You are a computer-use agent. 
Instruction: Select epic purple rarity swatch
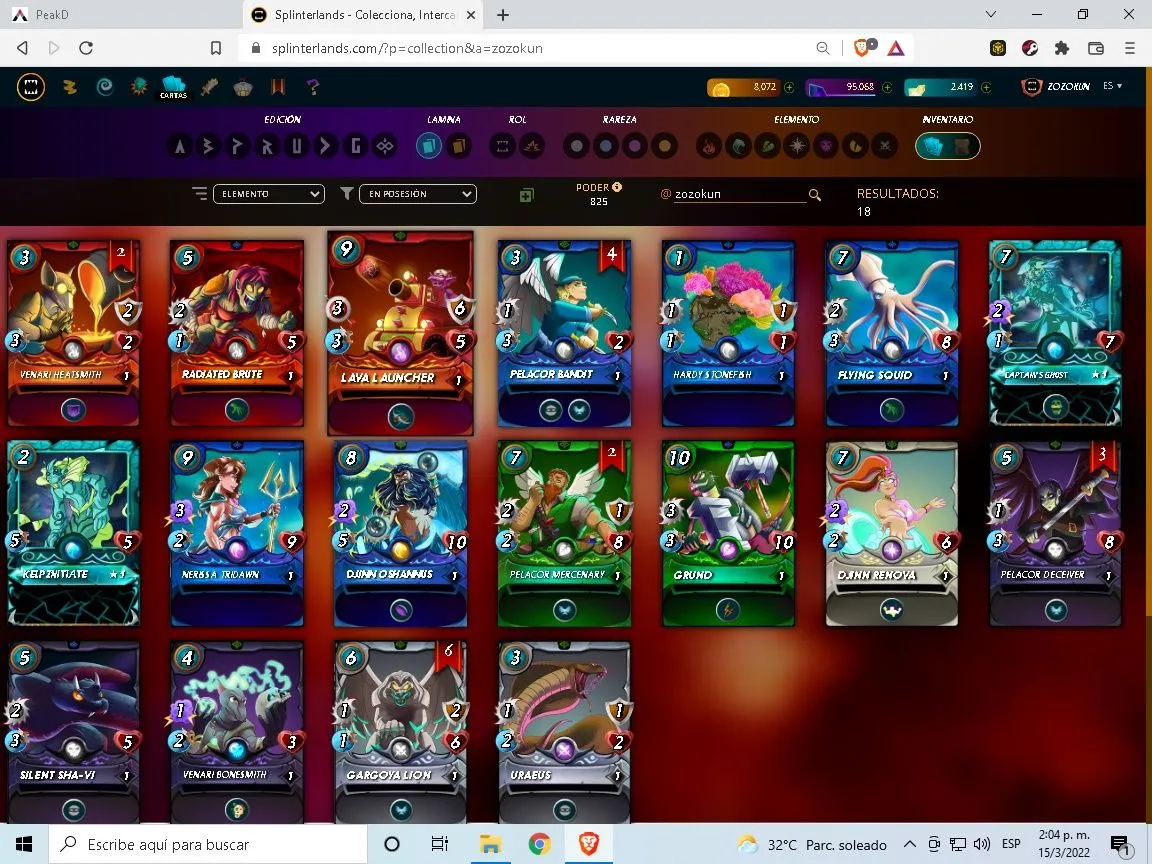pos(636,145)
